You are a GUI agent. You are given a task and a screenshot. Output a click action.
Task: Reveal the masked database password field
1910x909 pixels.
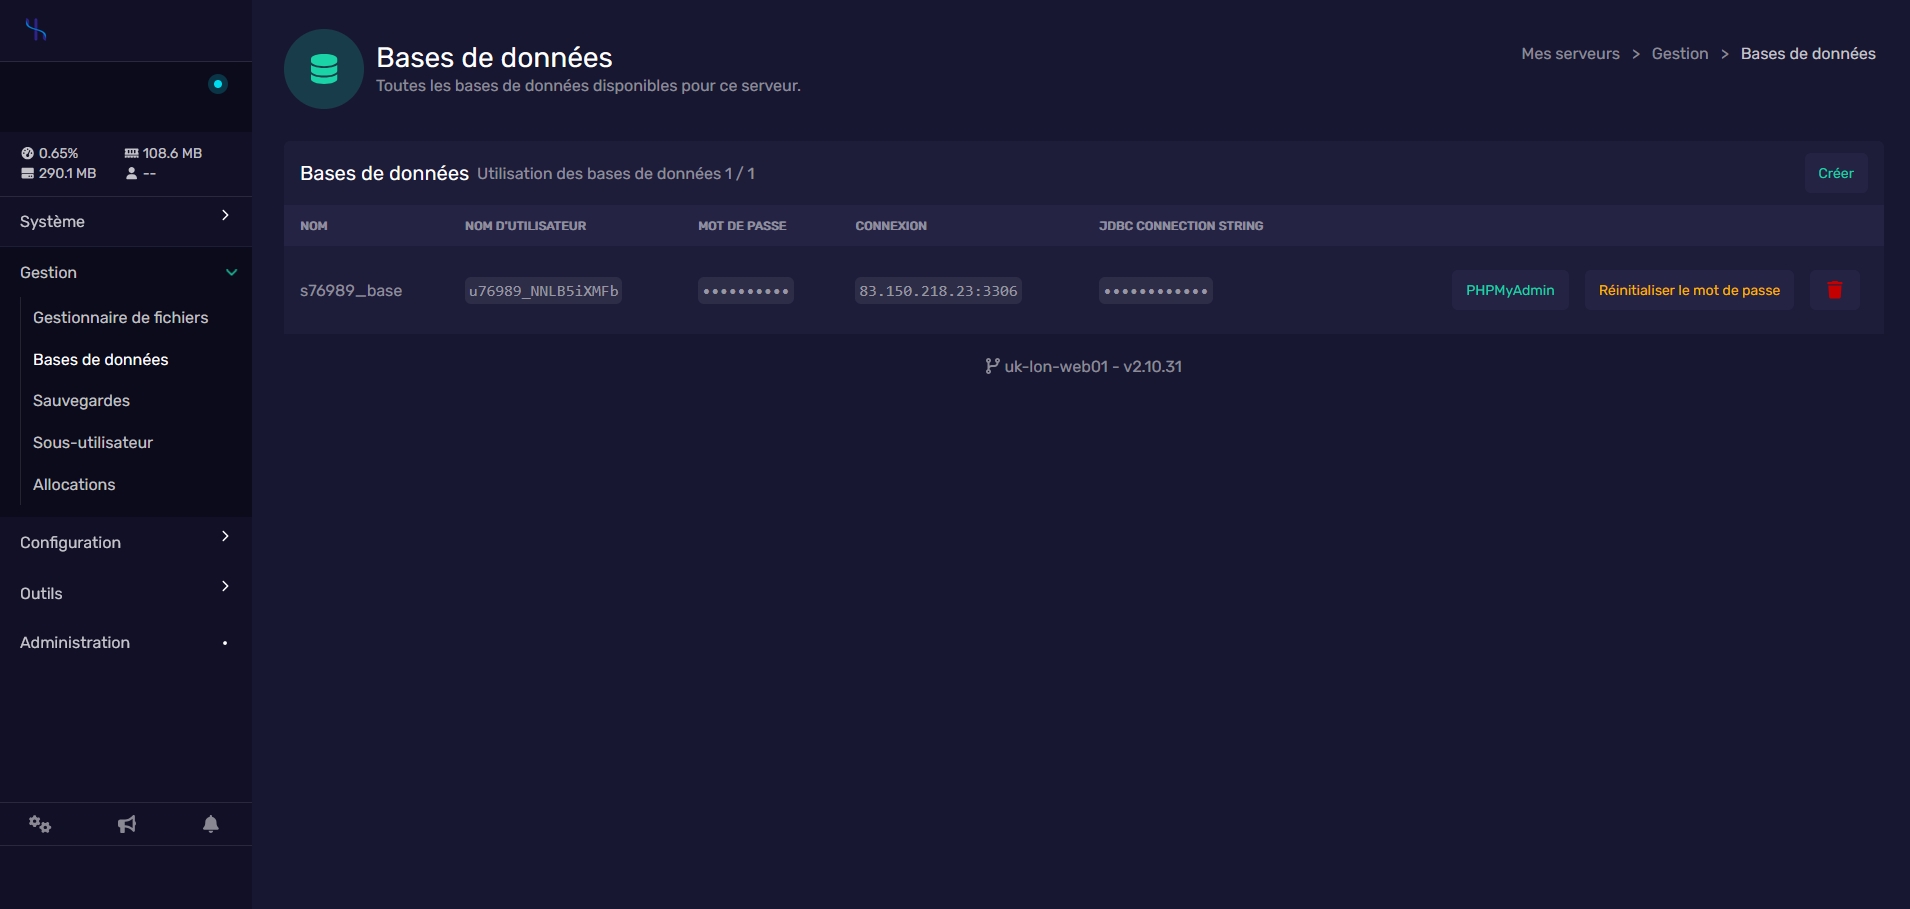(x=745, y=291)
